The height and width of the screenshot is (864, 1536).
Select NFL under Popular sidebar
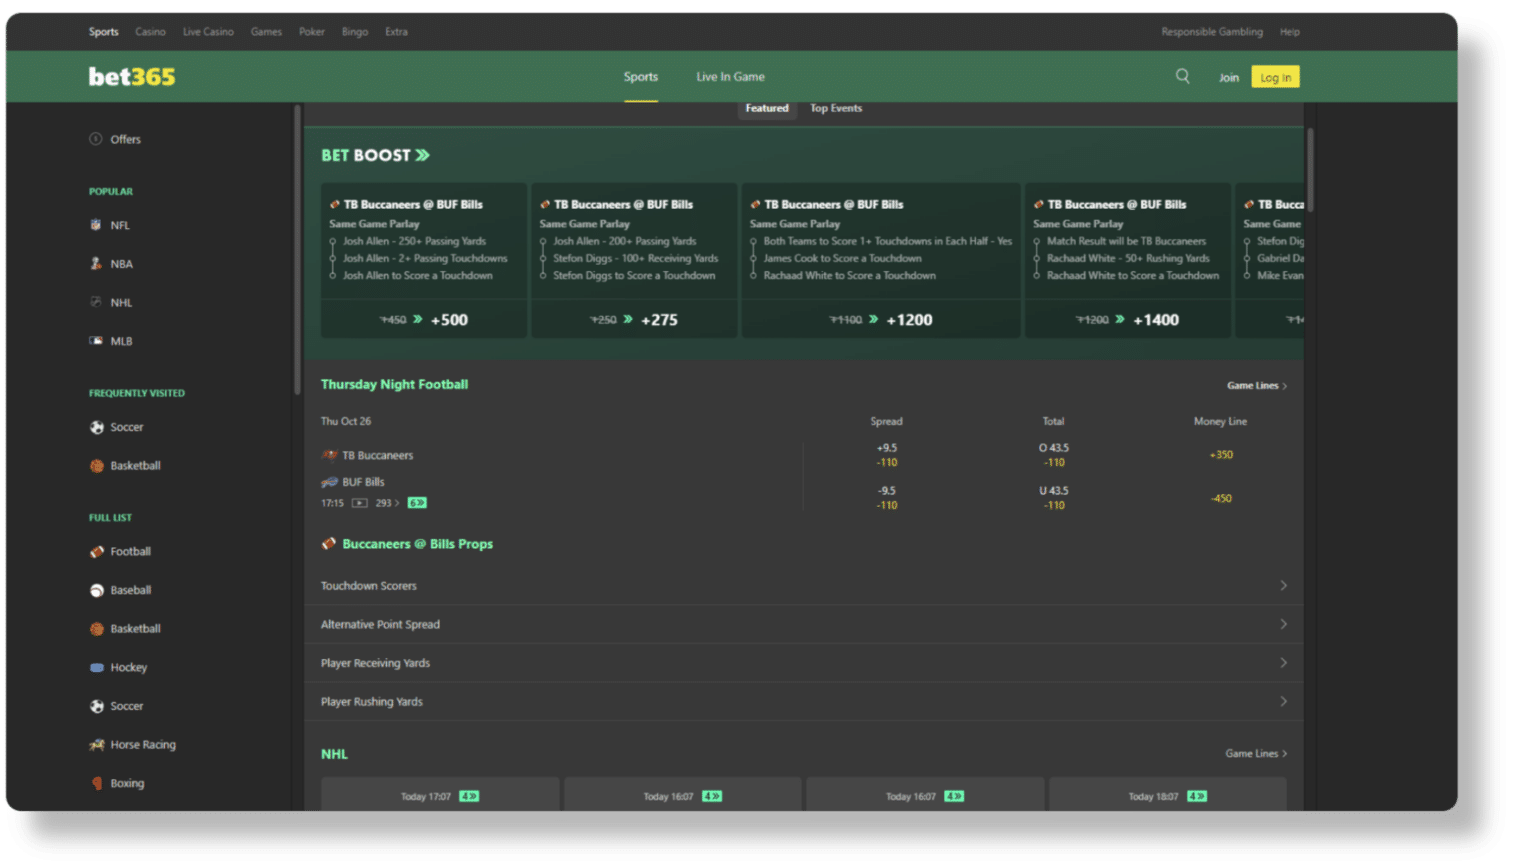[x=120, y=225]
